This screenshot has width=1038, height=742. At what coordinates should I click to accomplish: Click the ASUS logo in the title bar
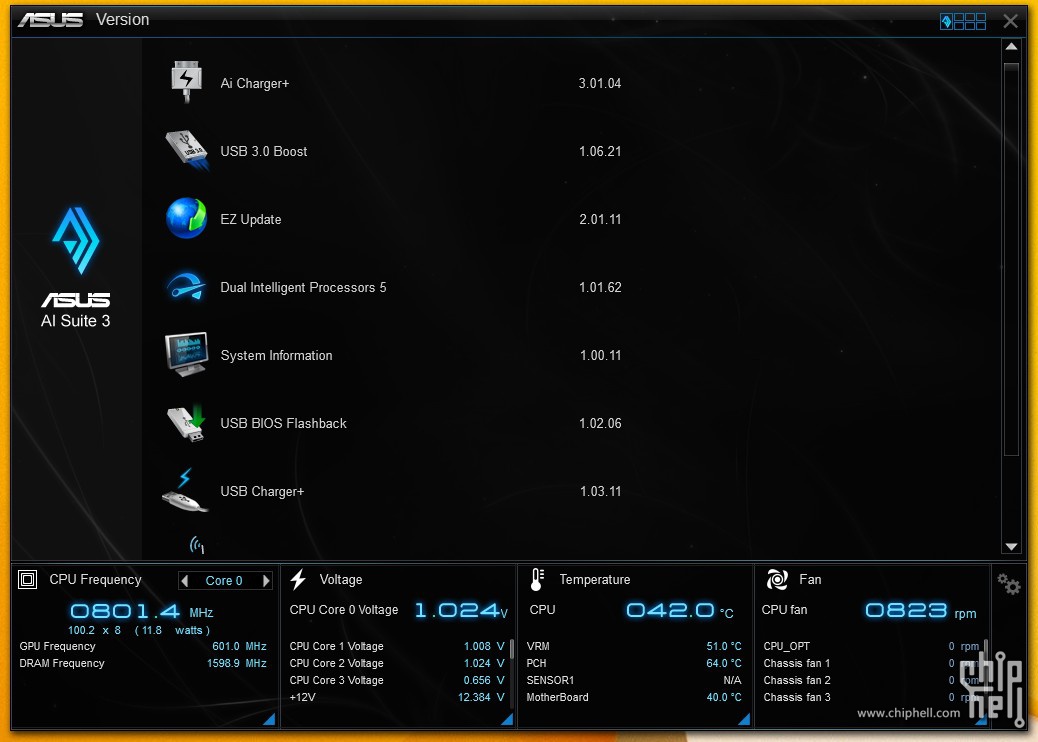(x=50, y=20)
